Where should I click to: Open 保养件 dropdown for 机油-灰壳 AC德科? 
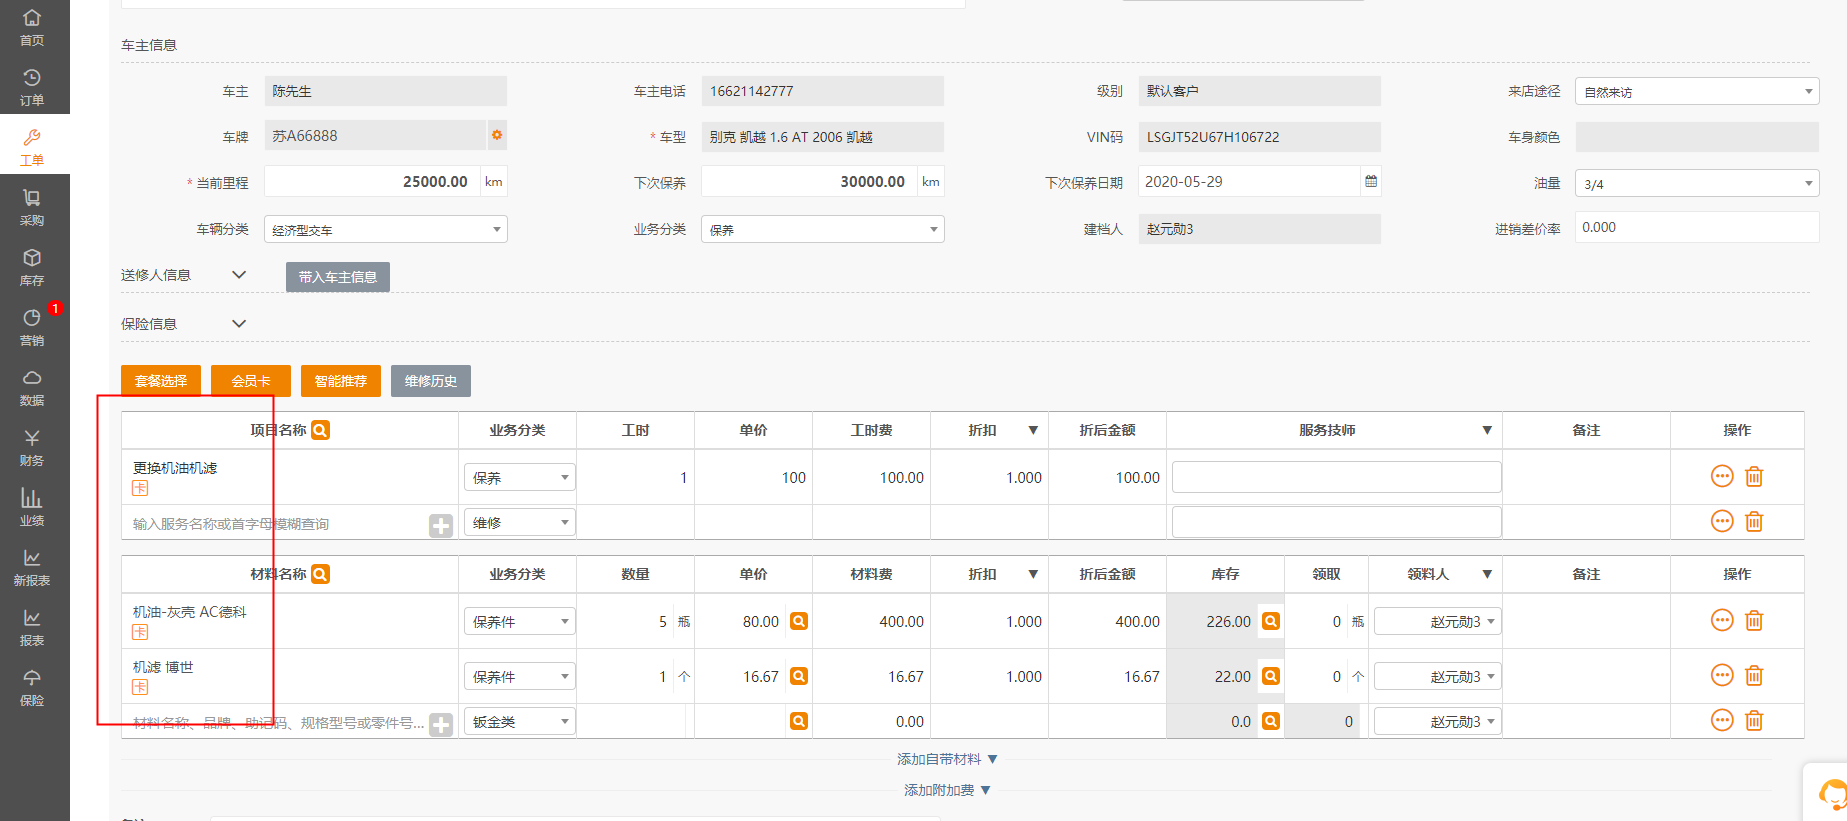[520, 621]
